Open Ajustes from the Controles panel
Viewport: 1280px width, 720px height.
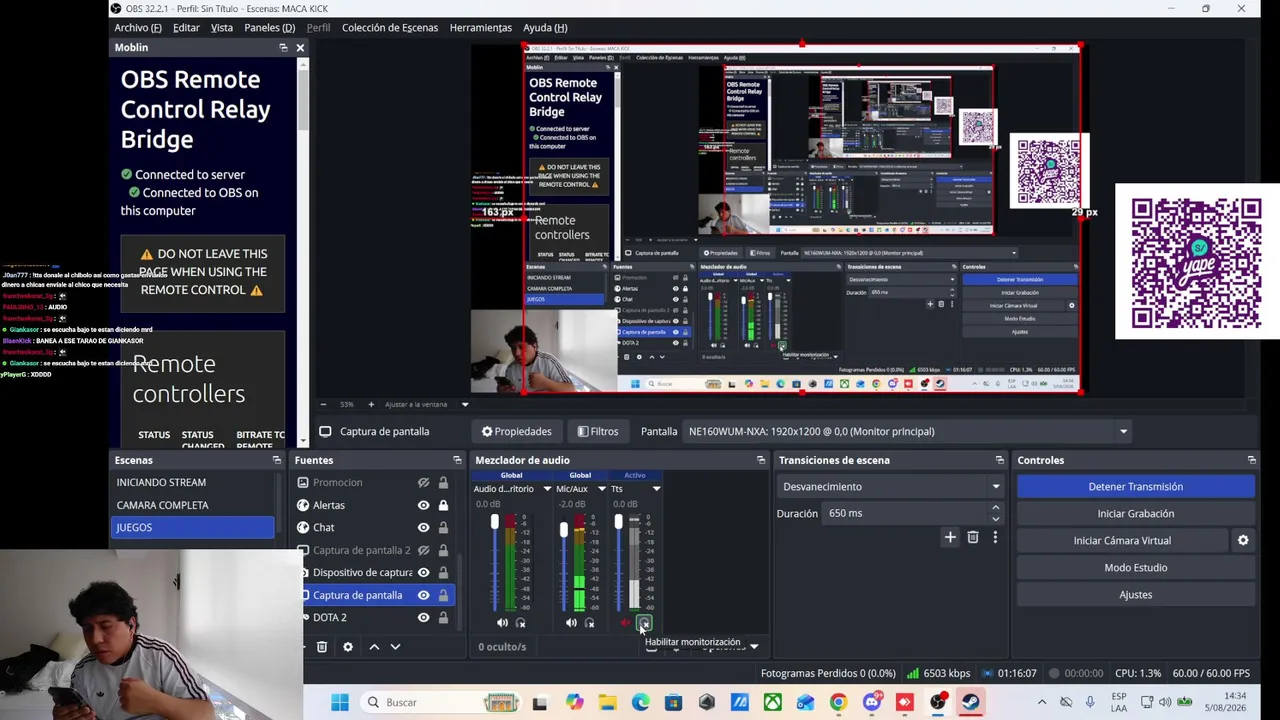1136,595
